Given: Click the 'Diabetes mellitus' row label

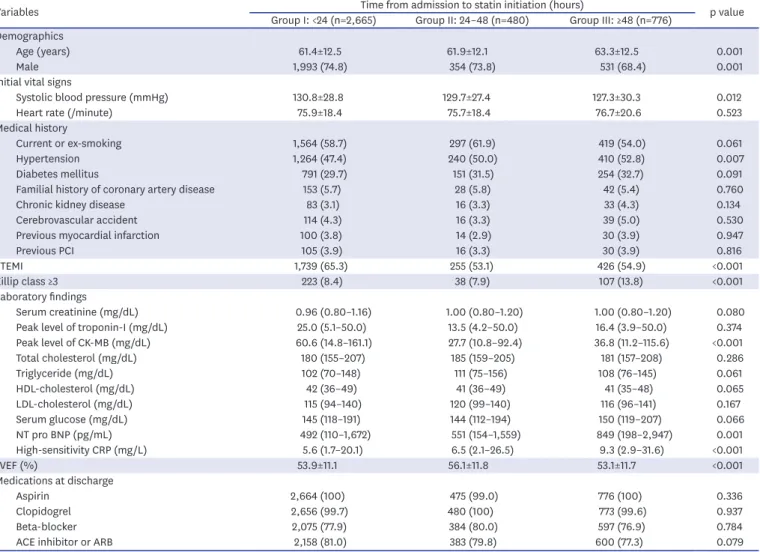Looking at the screenshot, I should coord(57,174).
